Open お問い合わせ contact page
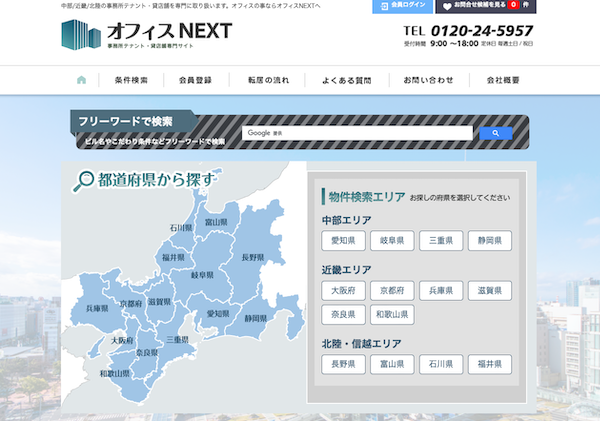The image size is (600, 421). [x=428, y=80]
